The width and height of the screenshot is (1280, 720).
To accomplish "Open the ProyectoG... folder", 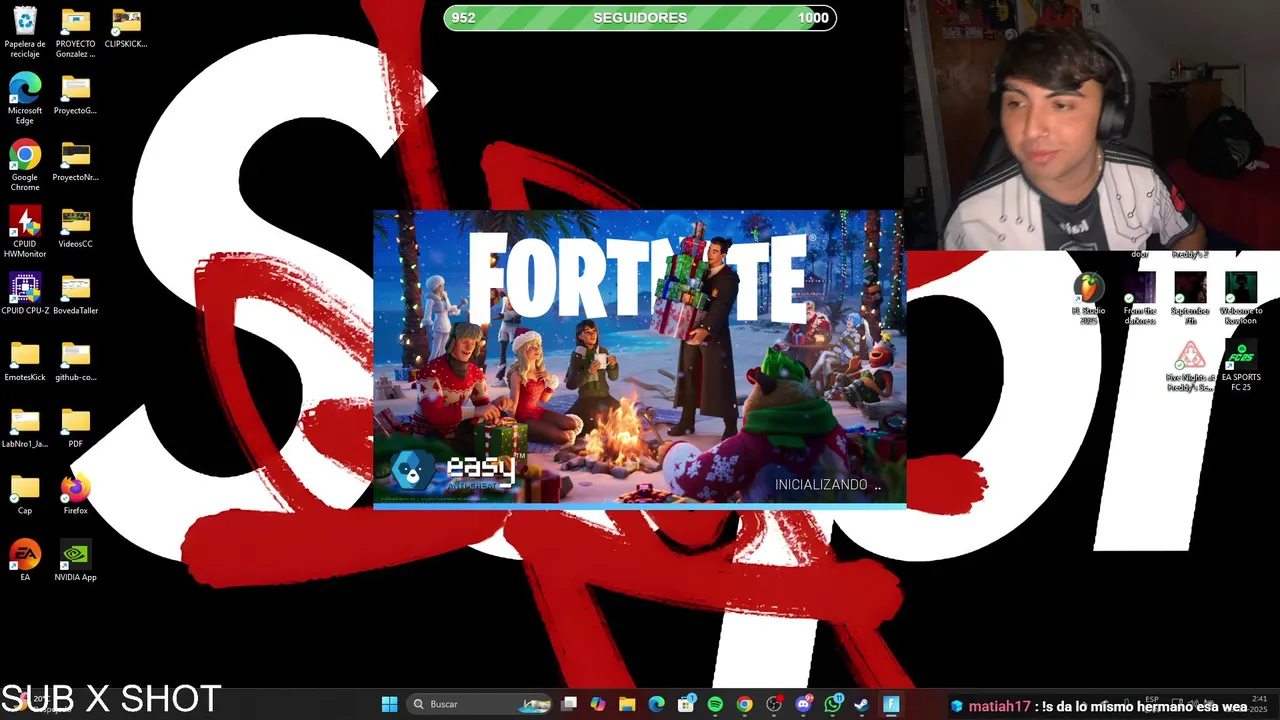I will point(76,94).
